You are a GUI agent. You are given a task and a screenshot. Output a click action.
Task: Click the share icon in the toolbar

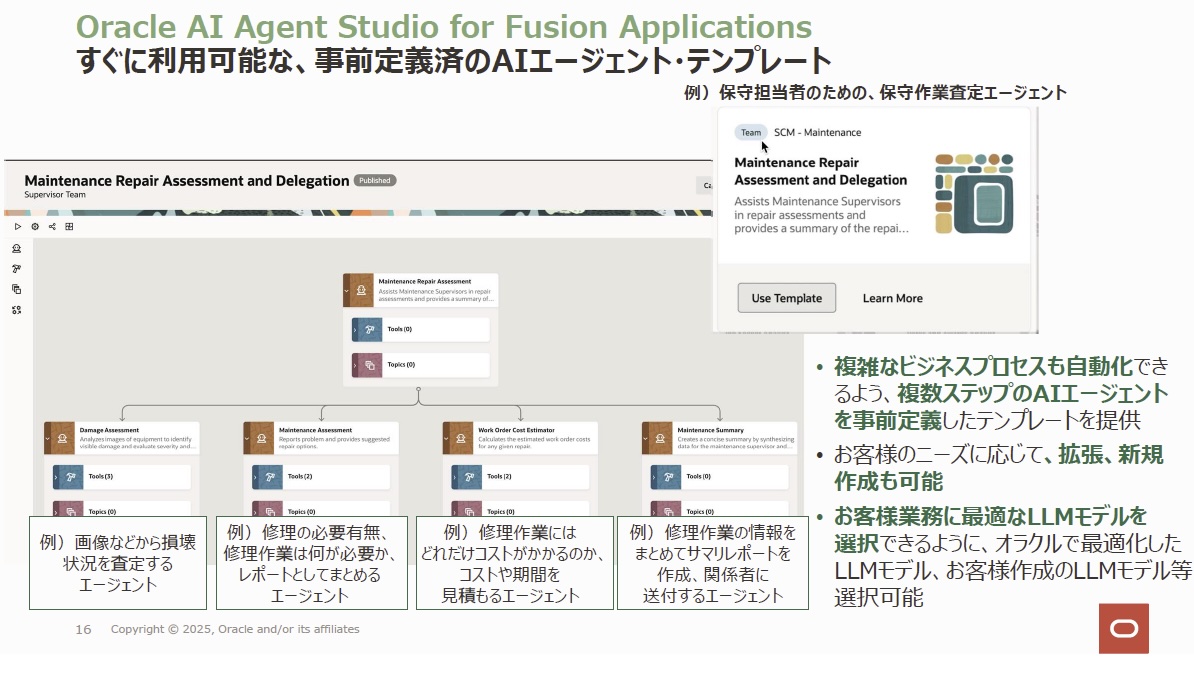[x=52, y=227]
